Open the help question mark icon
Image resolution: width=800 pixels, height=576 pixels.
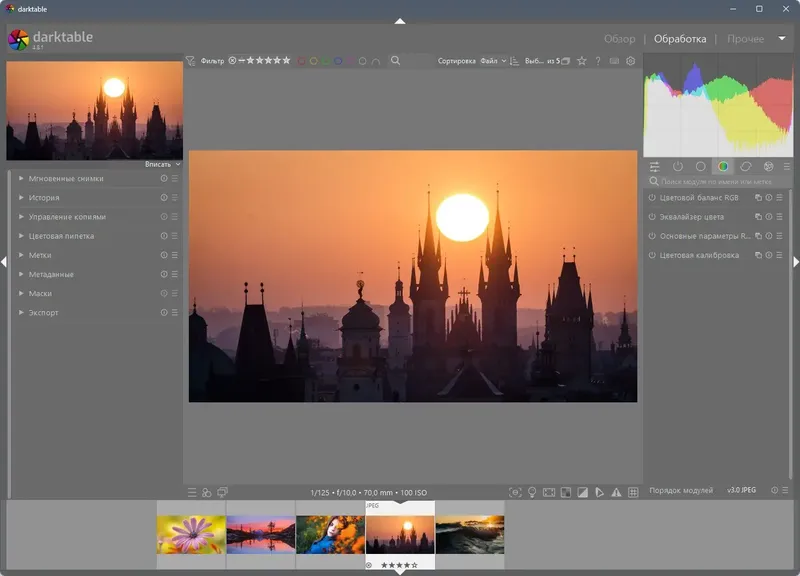598,61
